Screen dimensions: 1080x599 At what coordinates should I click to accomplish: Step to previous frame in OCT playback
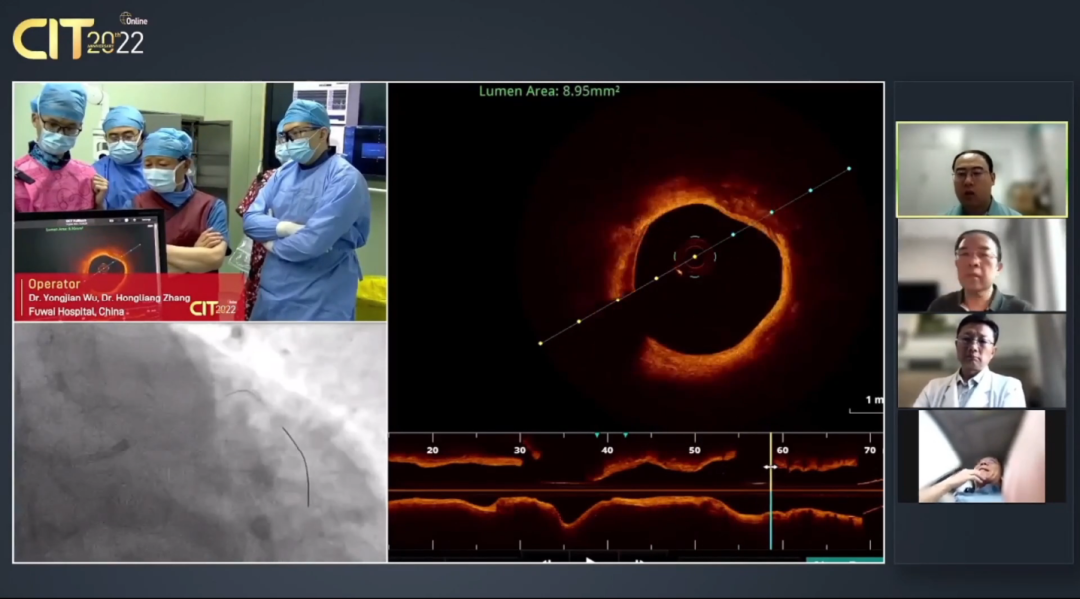pos(547,560)
